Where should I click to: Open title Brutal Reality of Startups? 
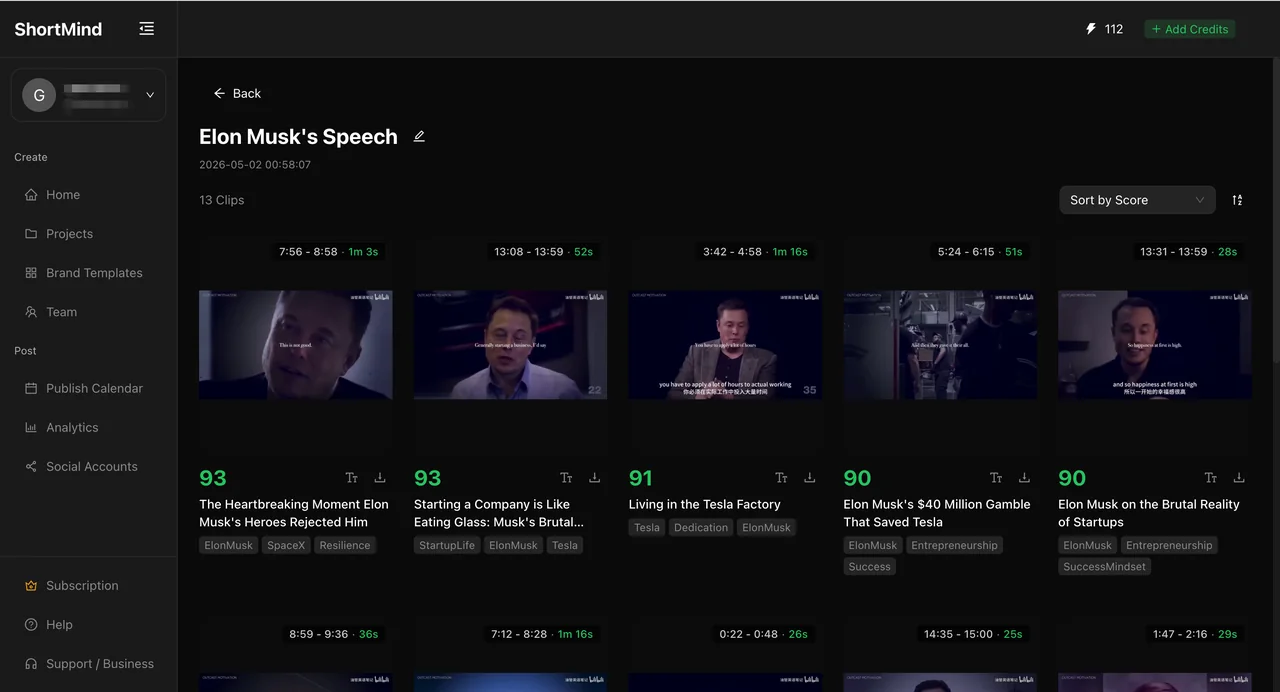click(1149, 513)
